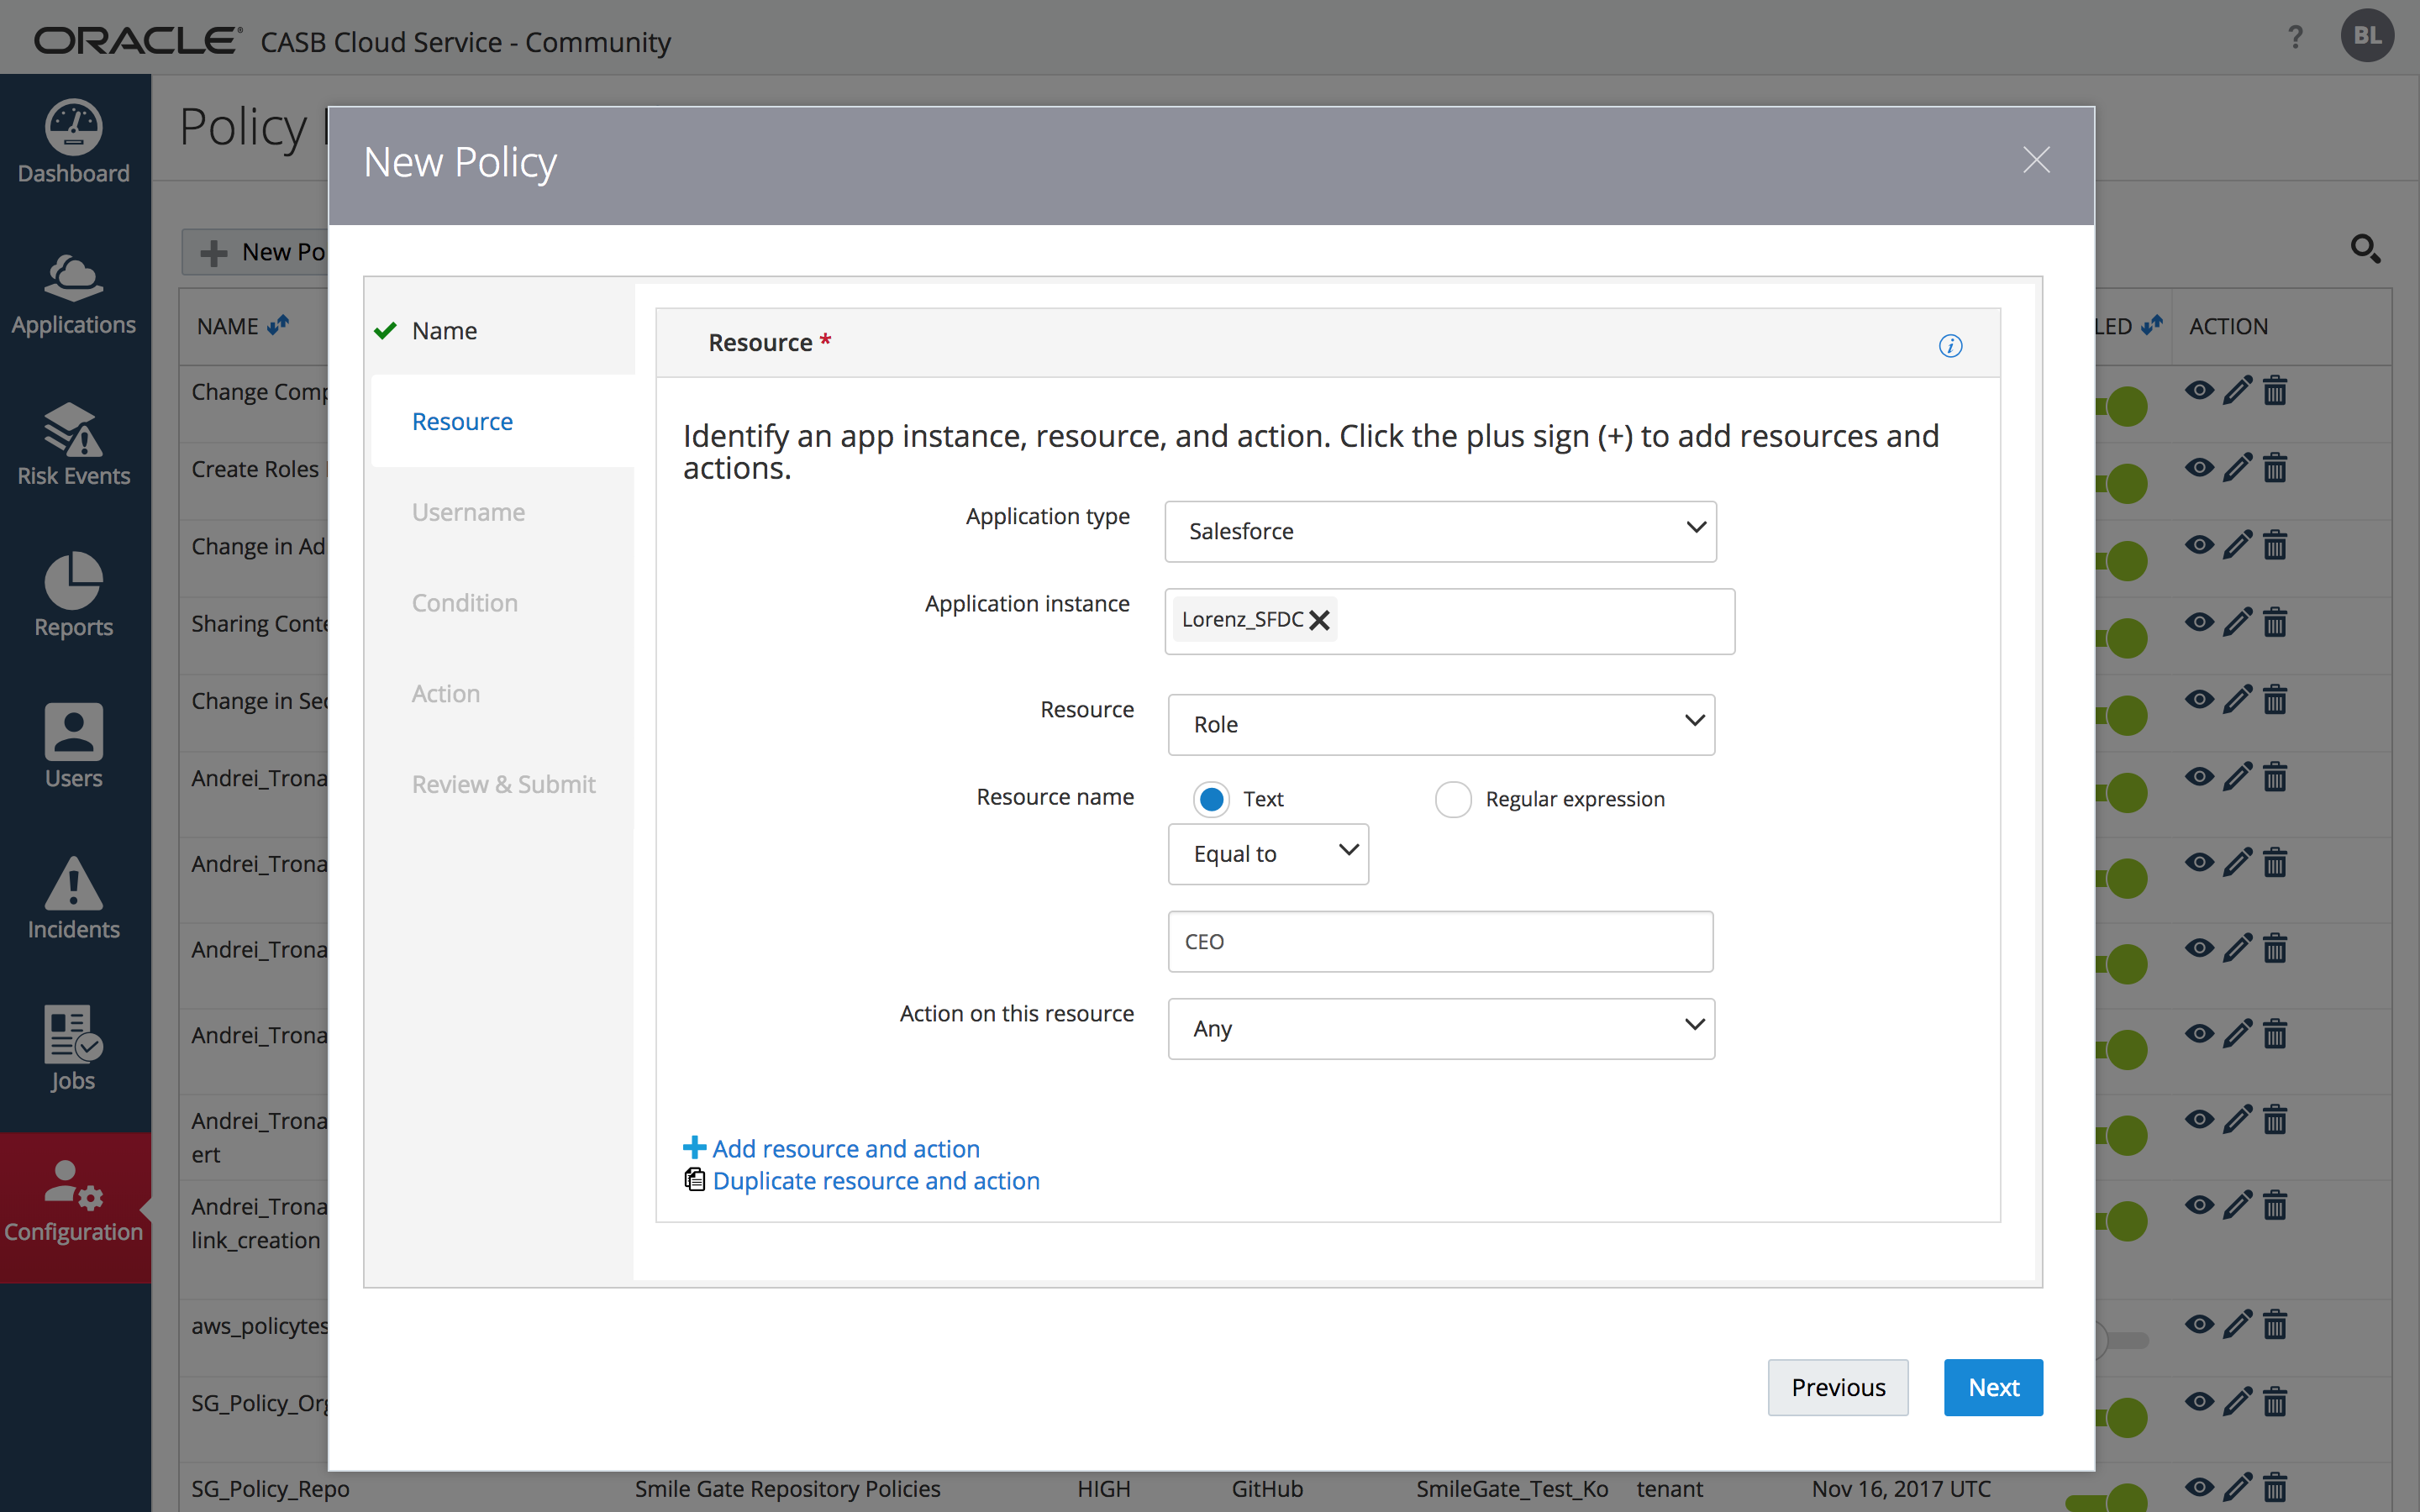Toggle enabled switch for aws_policytes policy
Image resolution: width=2420 pixels, height=1512 pixels.
click(2122, 1339)
